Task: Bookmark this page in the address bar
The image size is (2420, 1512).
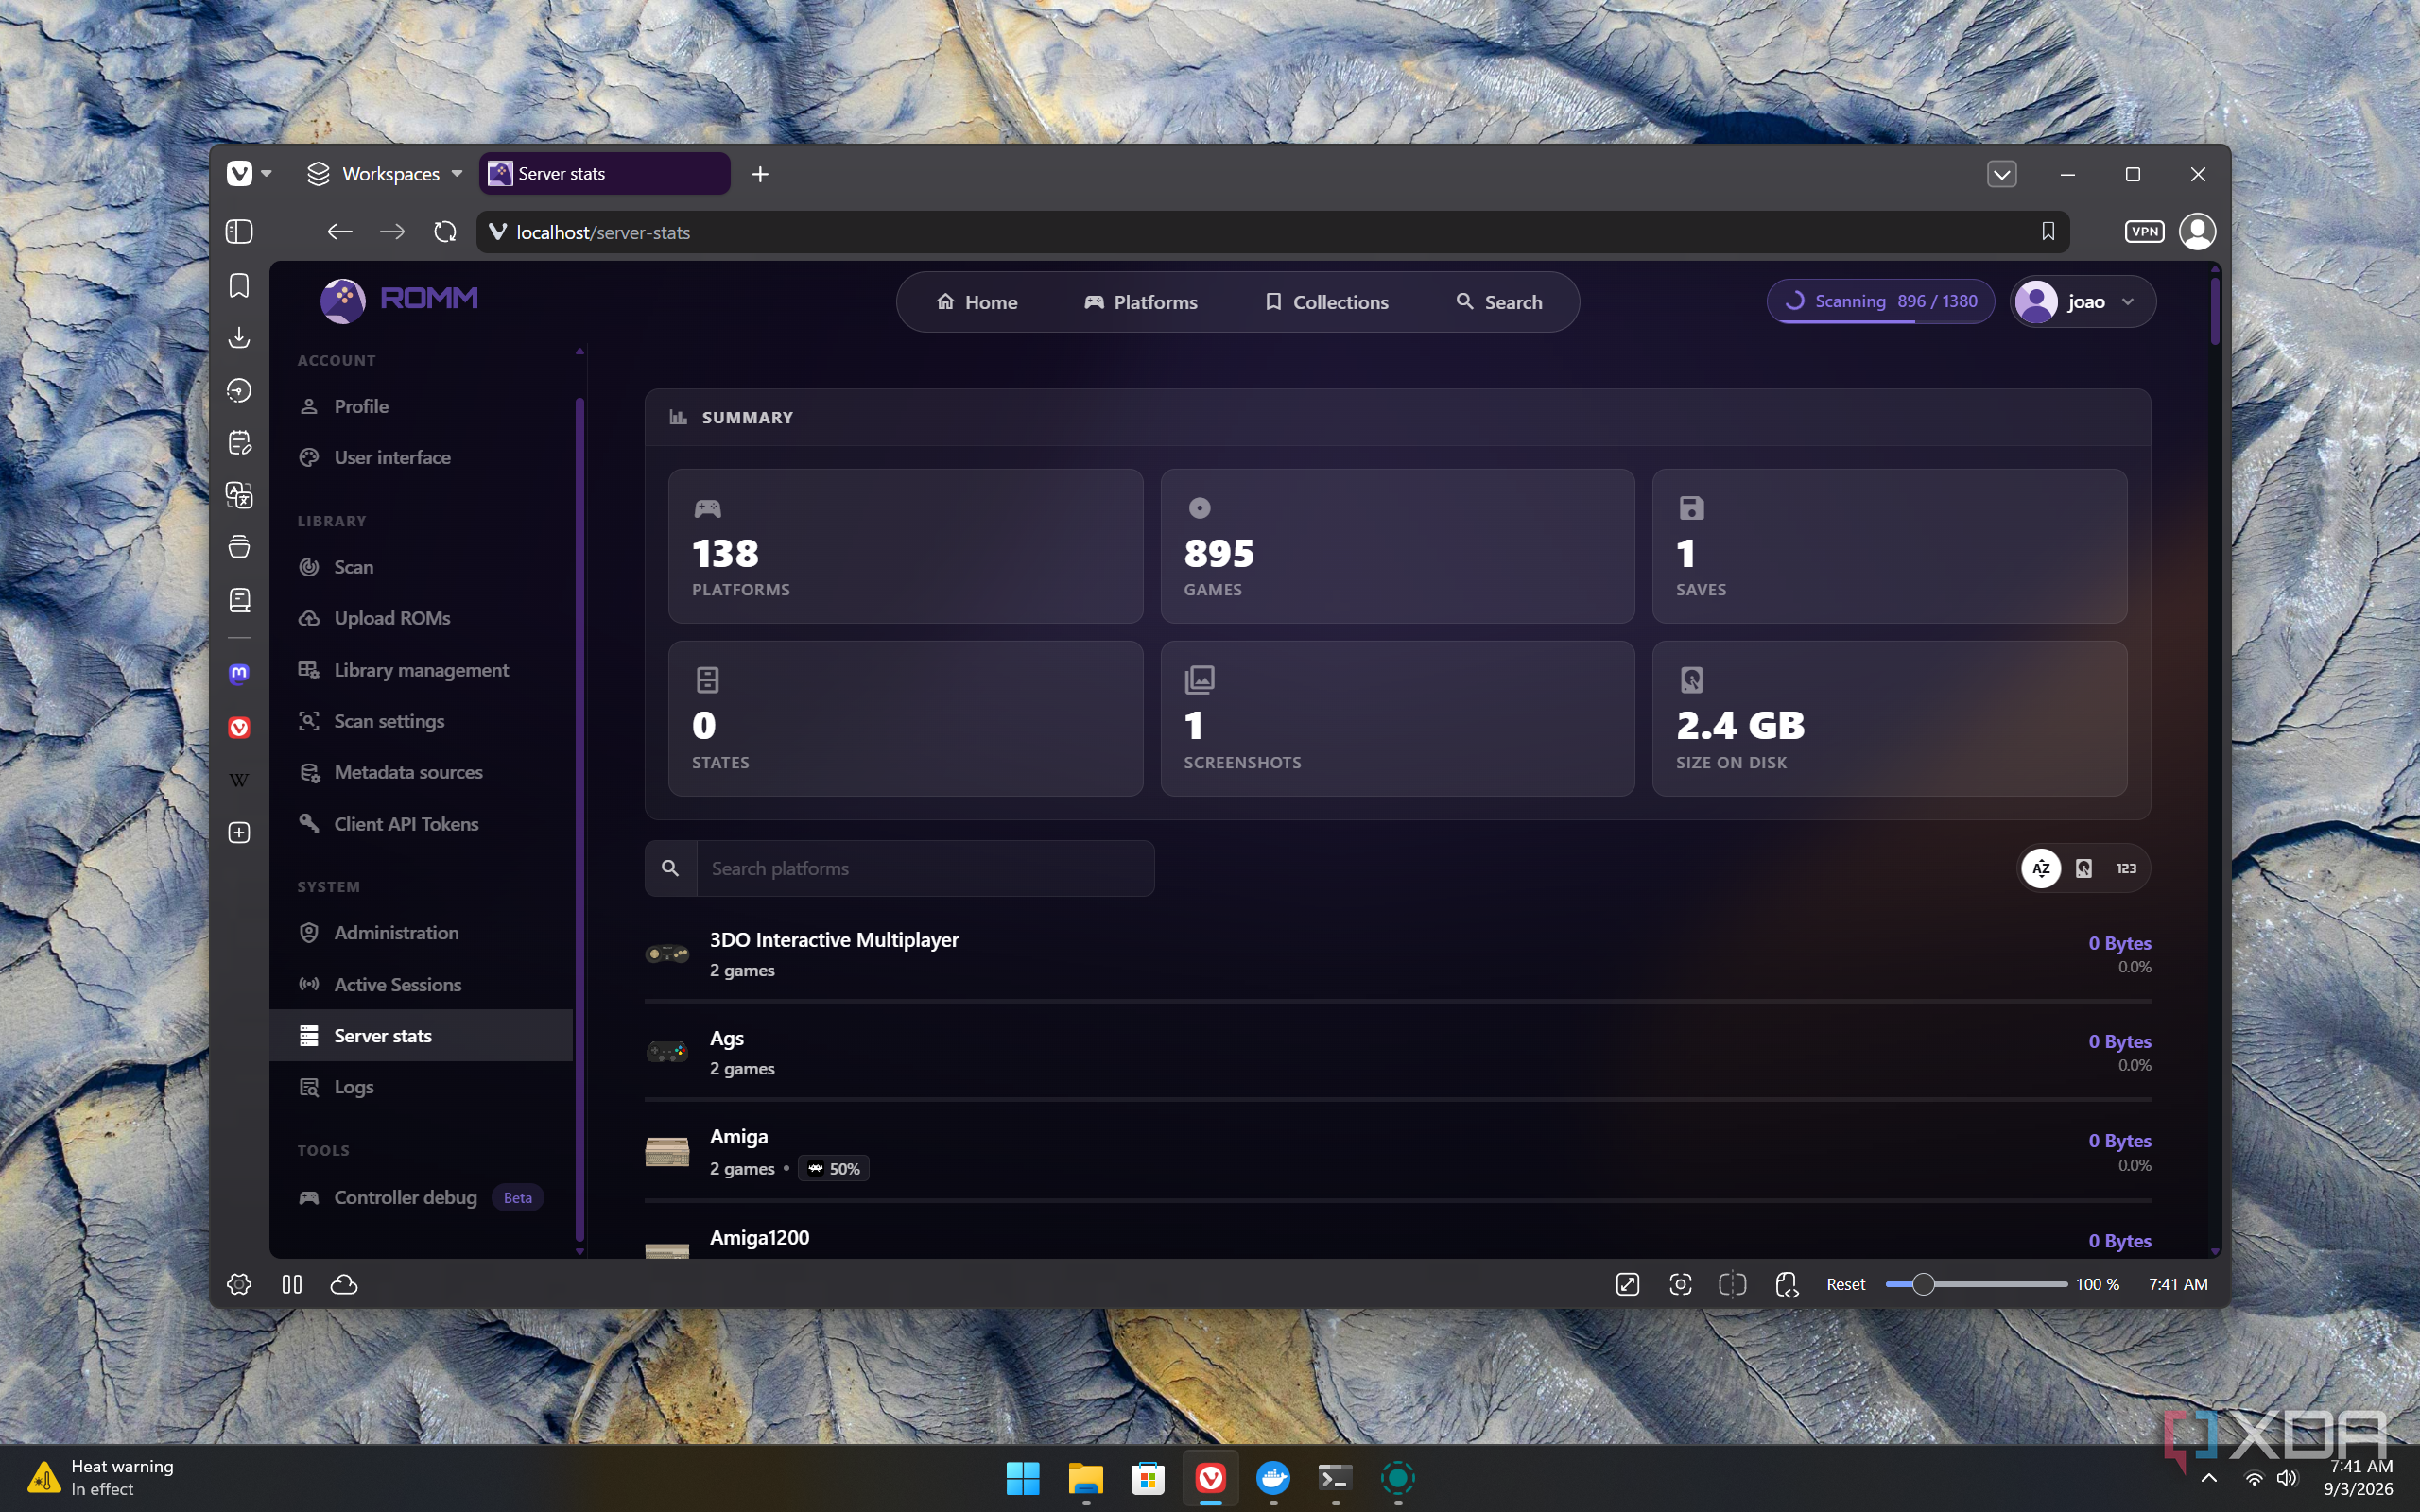Action: click(x=2048, y=232)
